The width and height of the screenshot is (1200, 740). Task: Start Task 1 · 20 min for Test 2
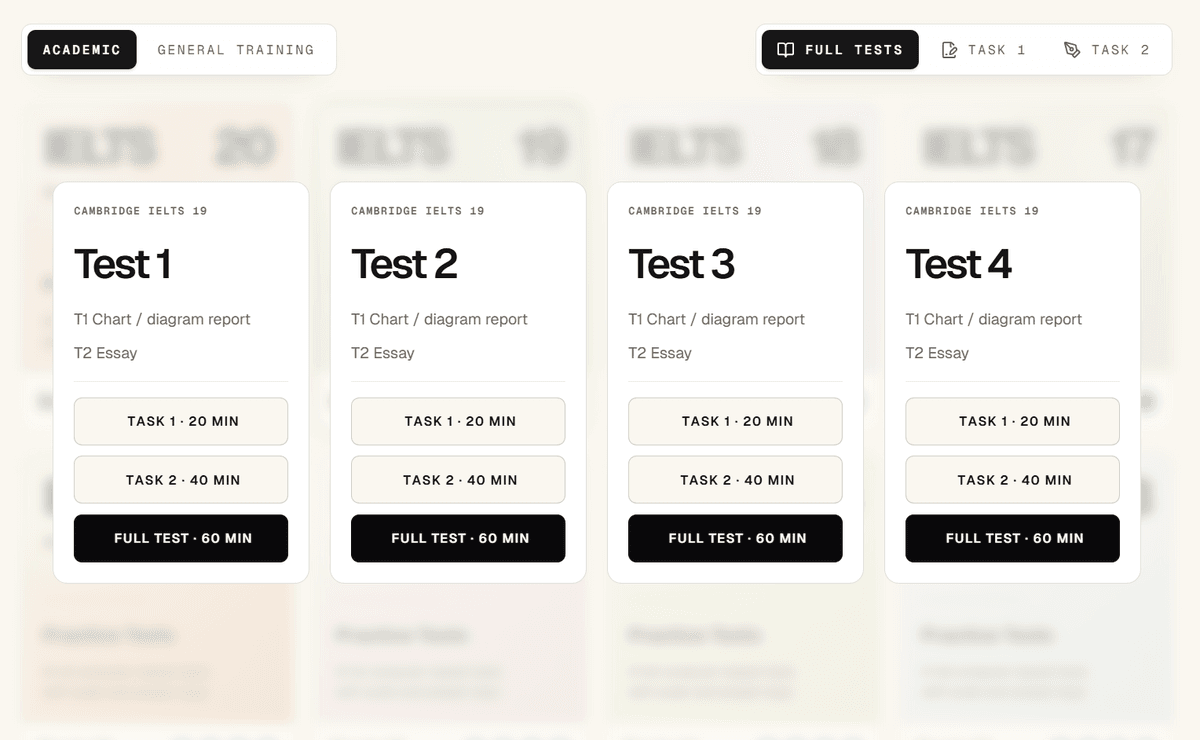click(x=458, y=421)
